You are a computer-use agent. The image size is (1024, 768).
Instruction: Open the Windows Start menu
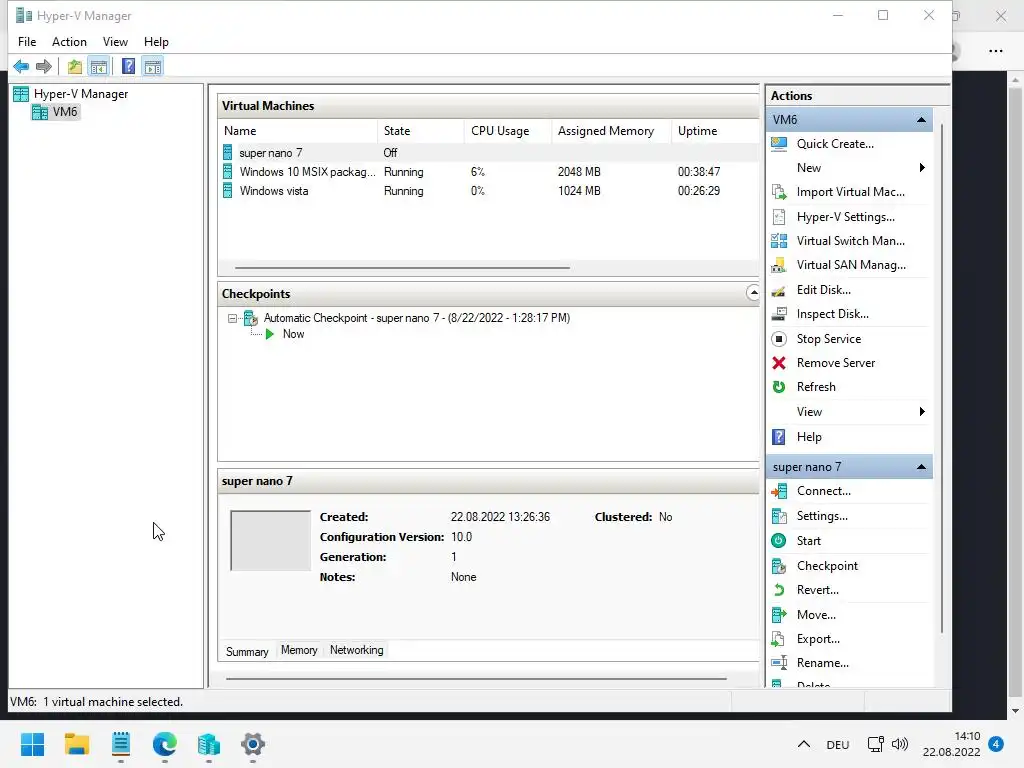[x=33, y=744]
